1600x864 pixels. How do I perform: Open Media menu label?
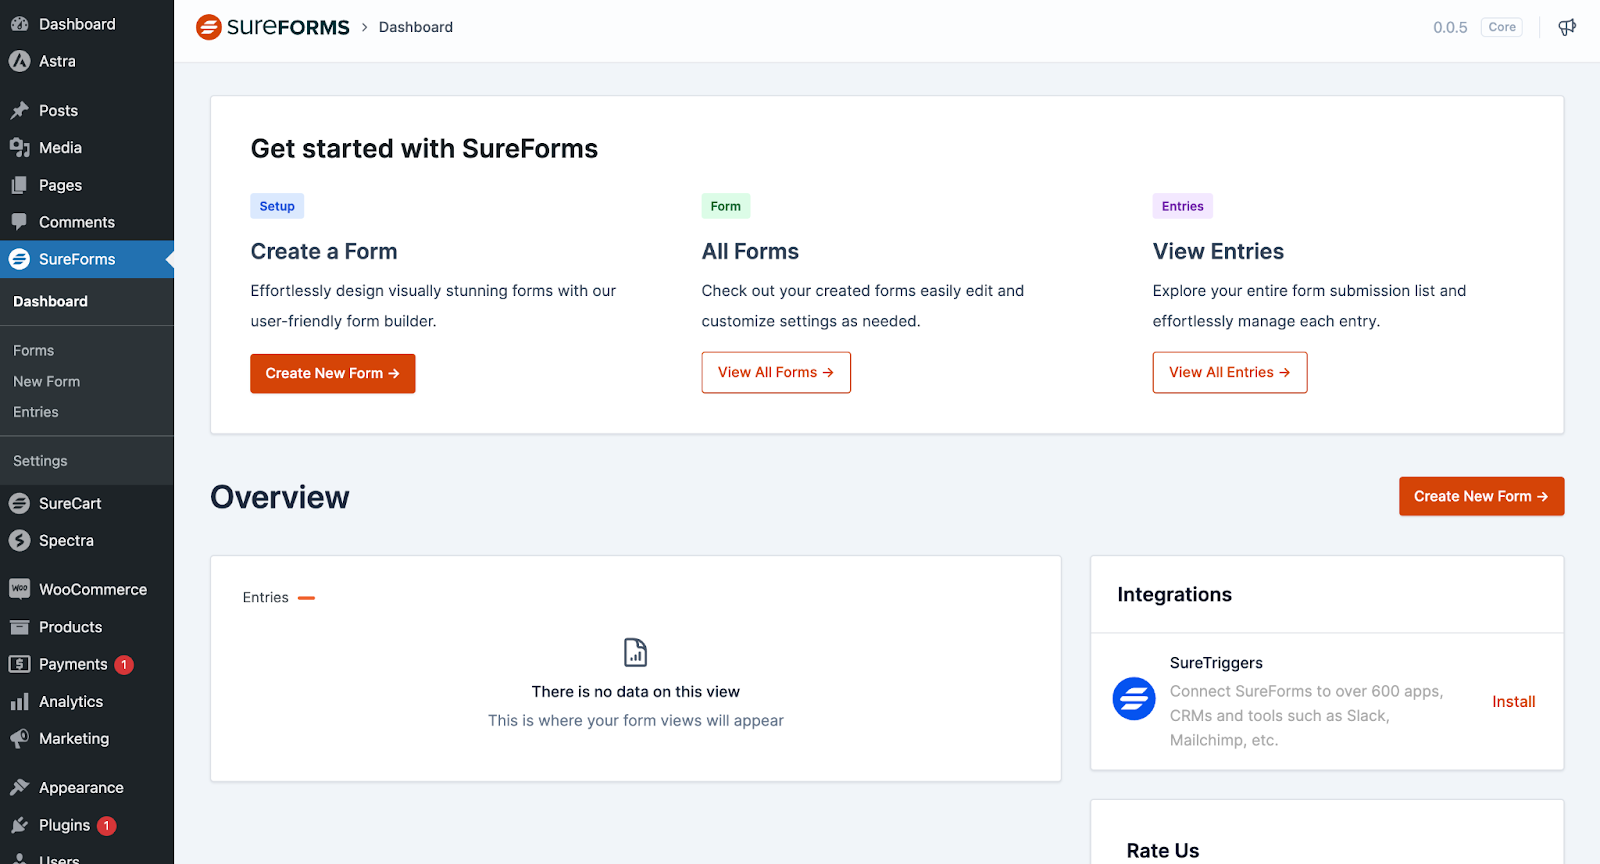point(60,148)
